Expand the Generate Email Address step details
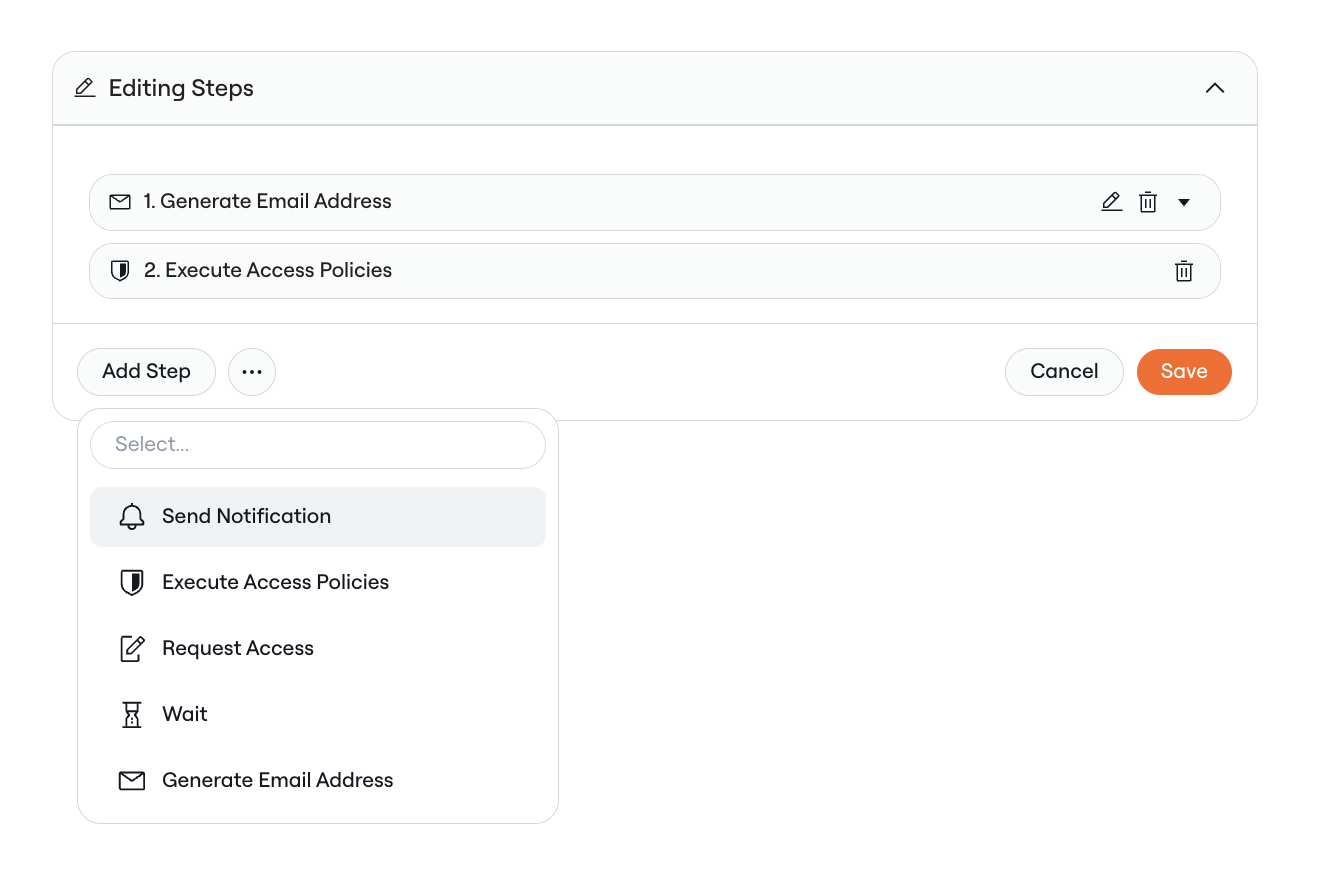 (x=1184, y=202)
